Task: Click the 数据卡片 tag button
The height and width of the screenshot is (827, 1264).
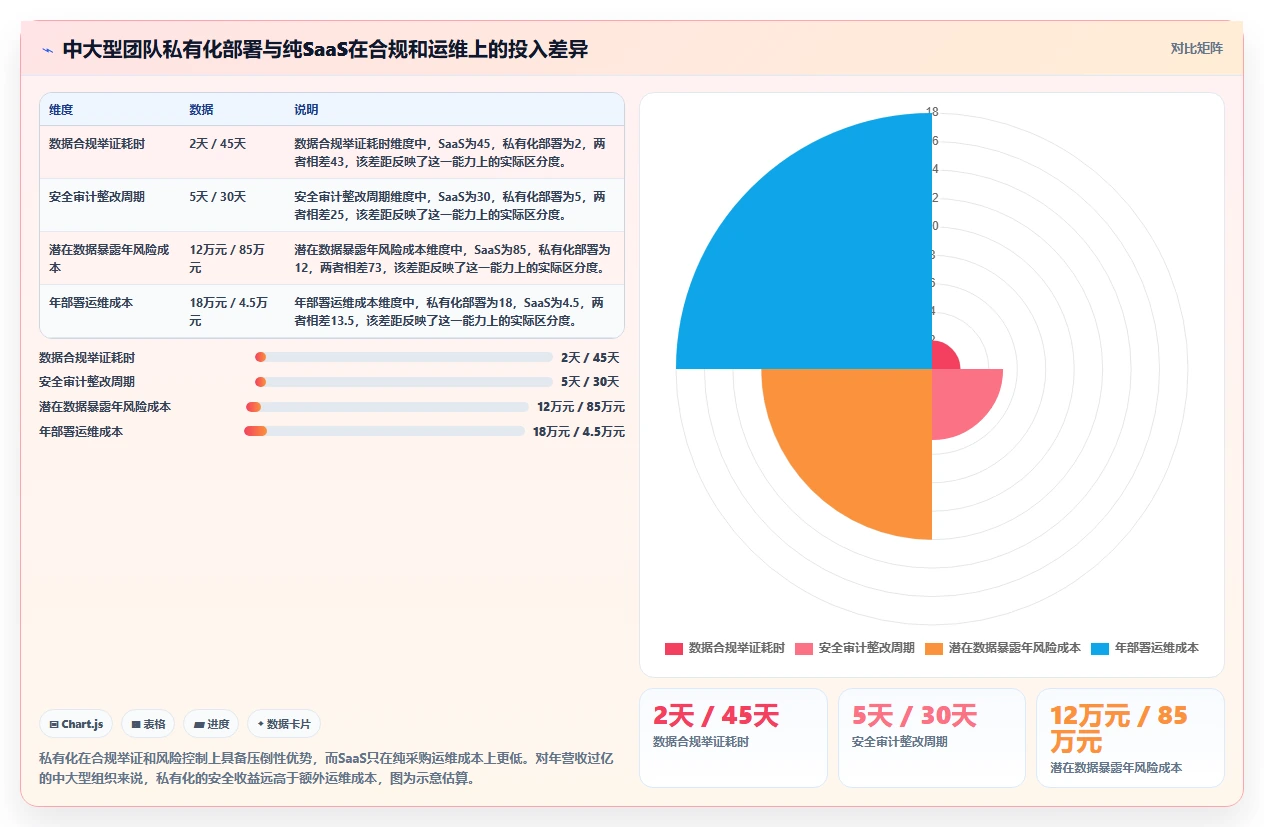Action: pyautogui.click(x=284, y=724)
